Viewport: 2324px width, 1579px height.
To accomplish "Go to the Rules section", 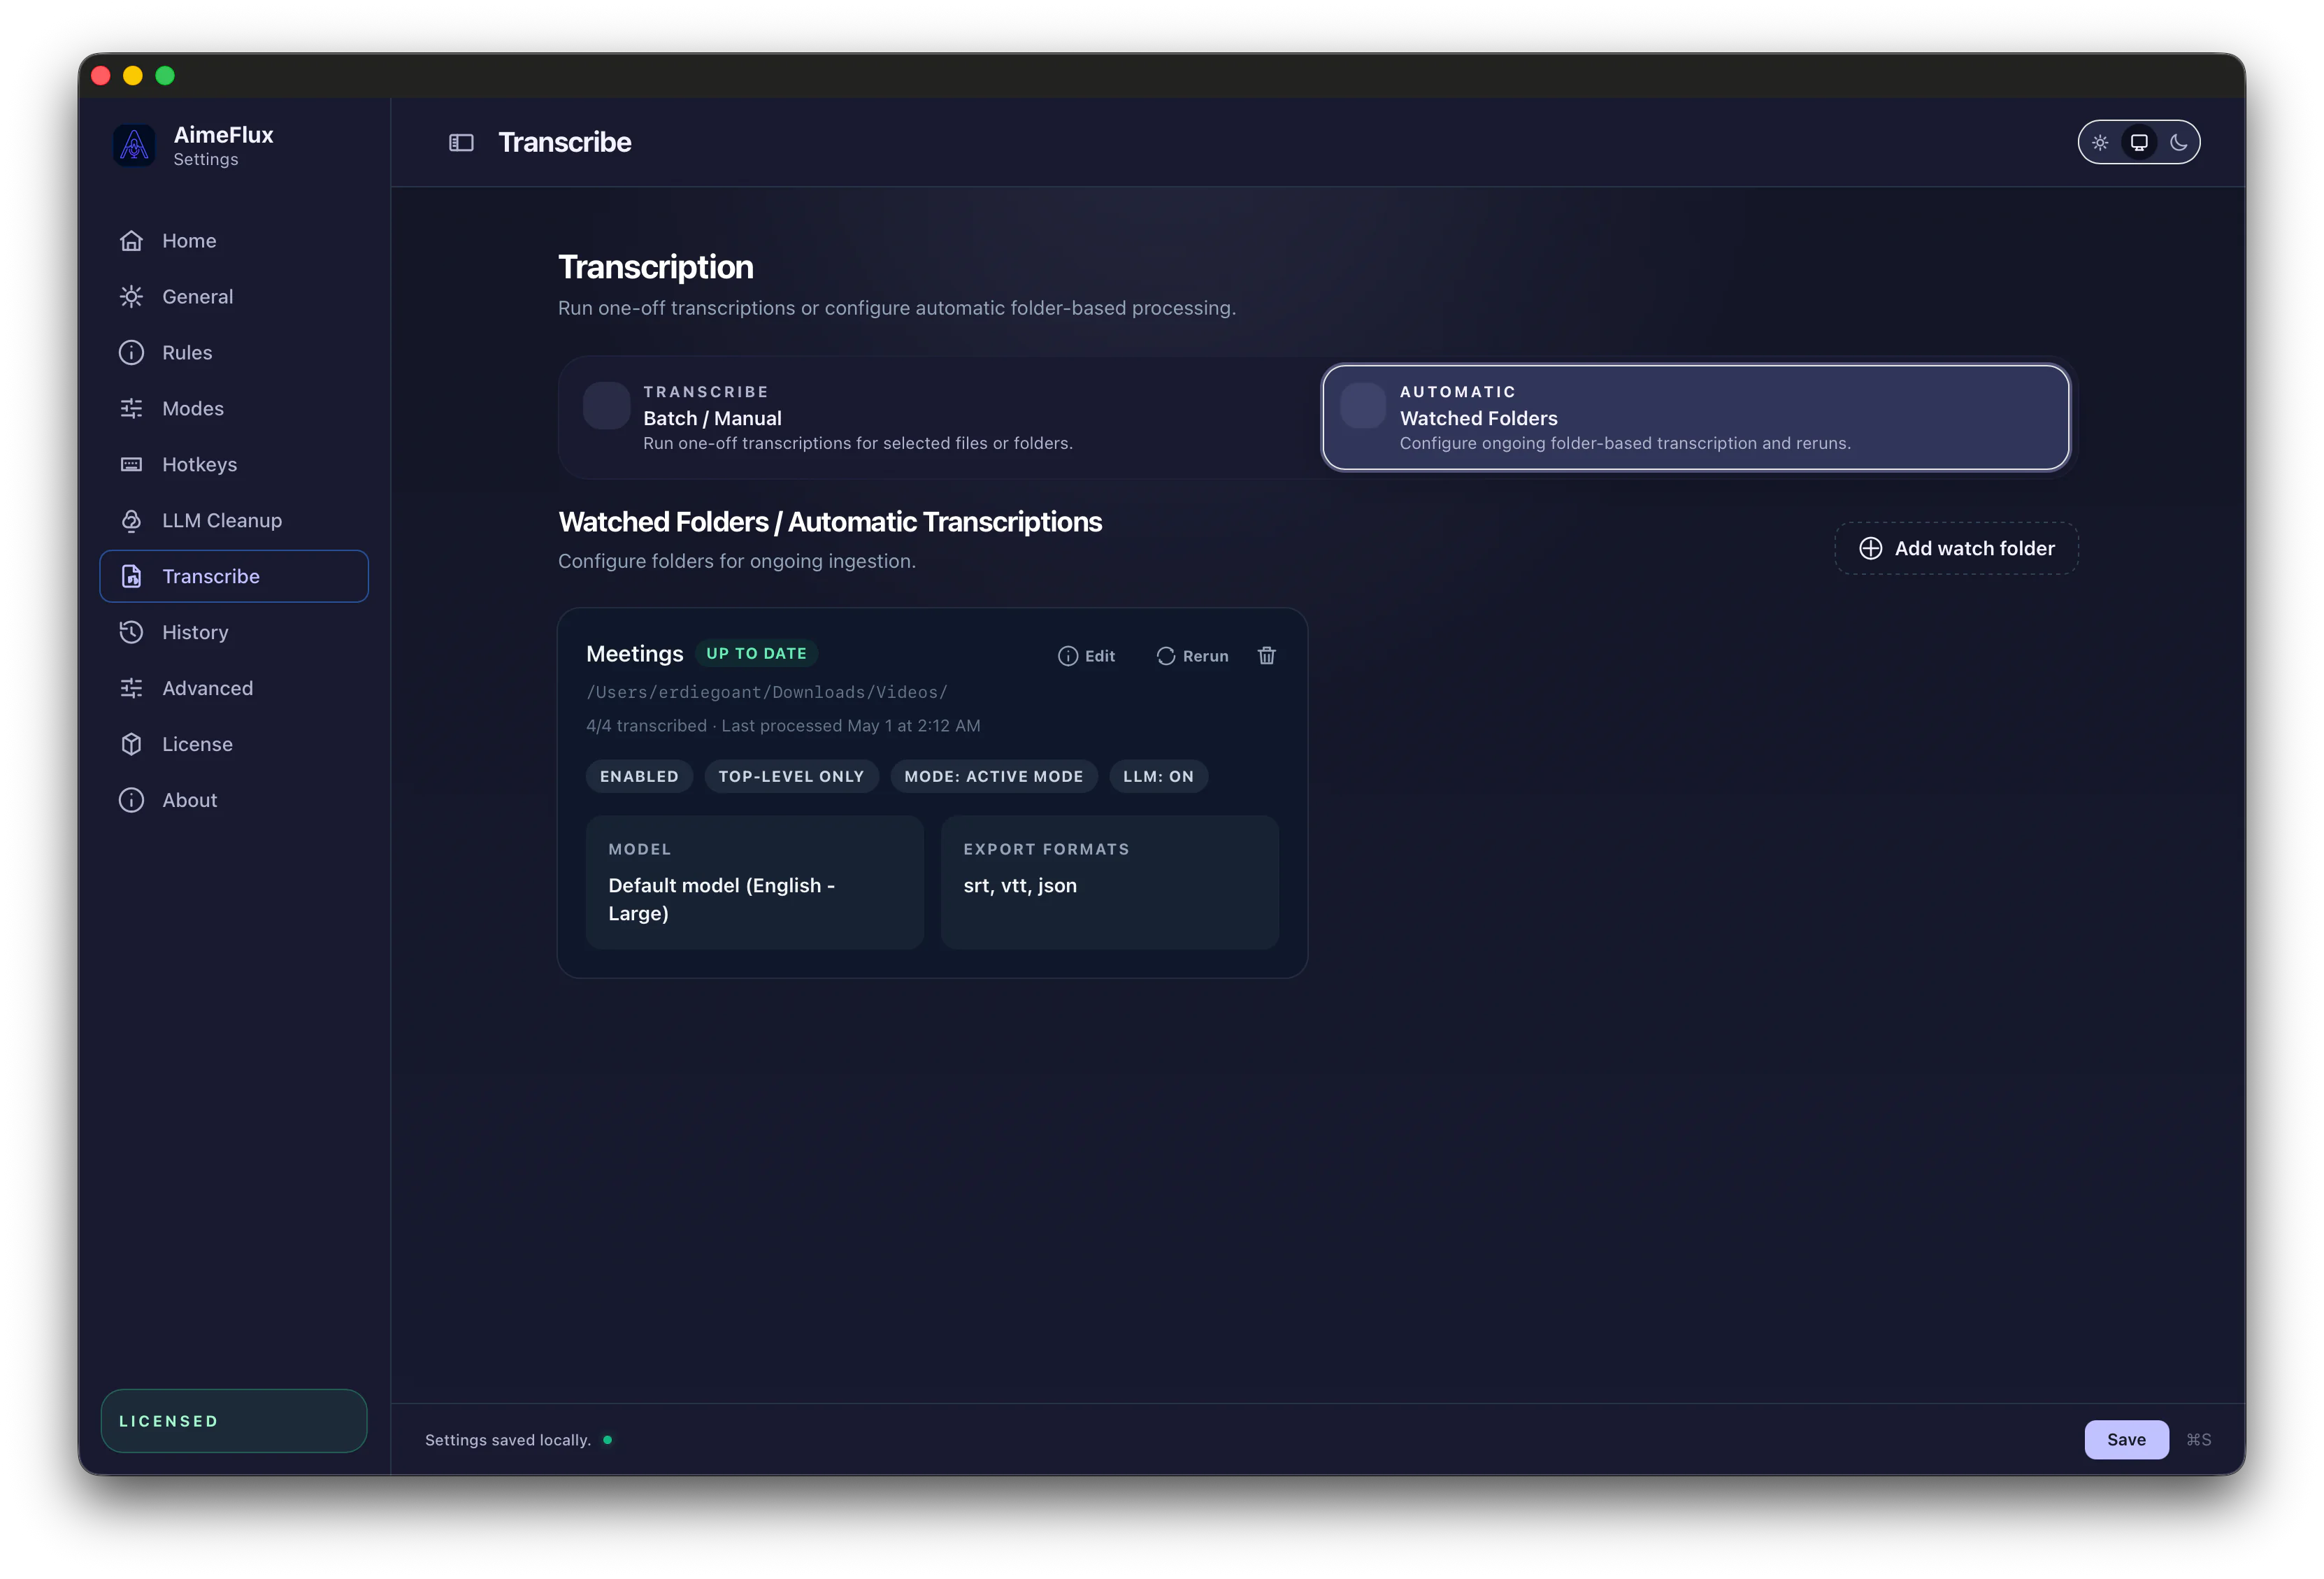I will 234,353.
